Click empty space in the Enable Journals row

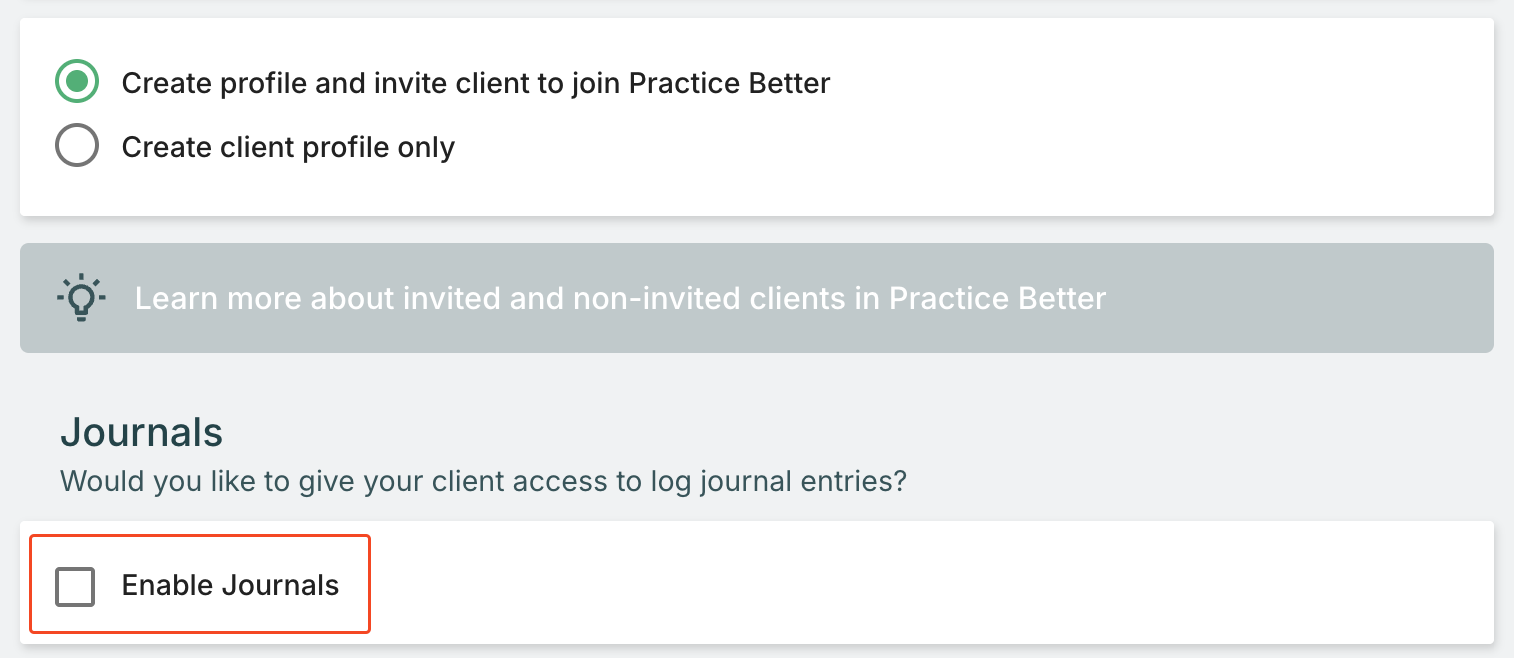tap(900, 584)
